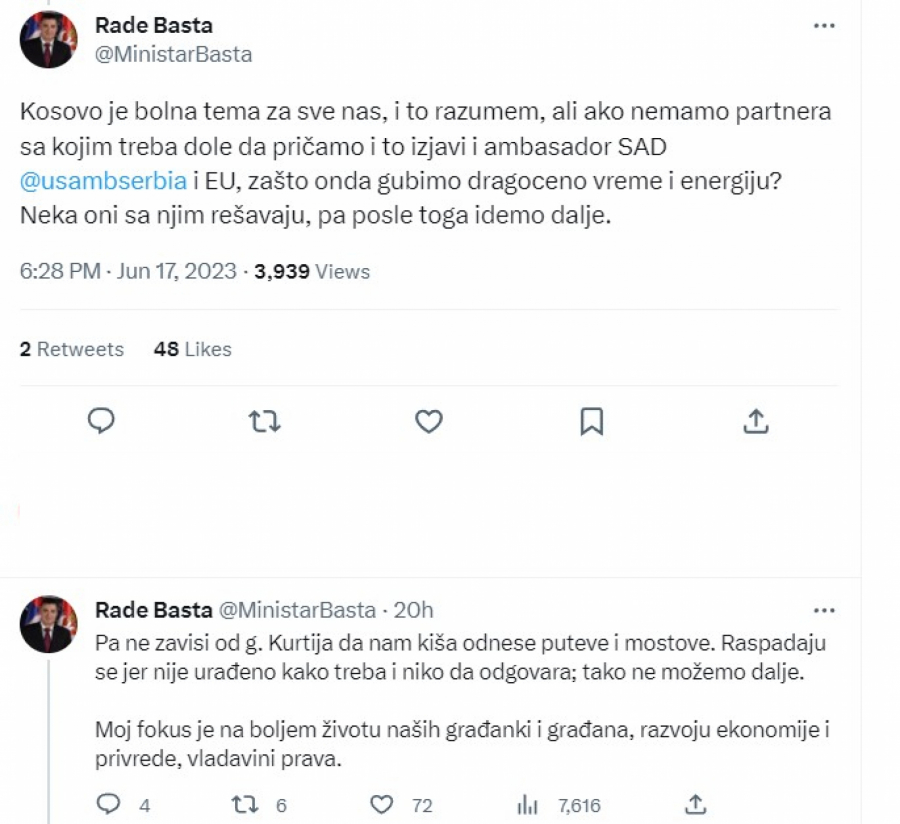Open Rade Basta's profile picture
This screenshot has height=824, width=900.
pos(47,38)
